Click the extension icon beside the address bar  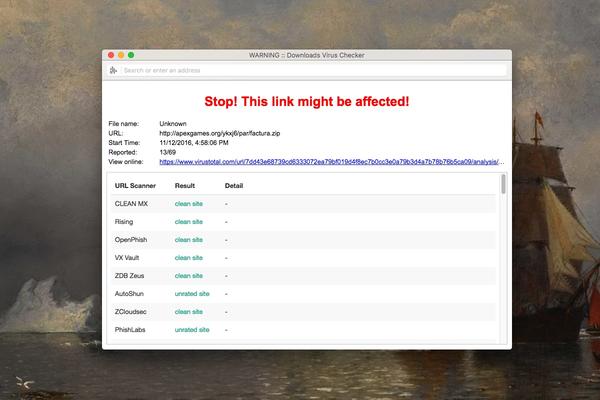pyautogui.click(x=114, y=70)
